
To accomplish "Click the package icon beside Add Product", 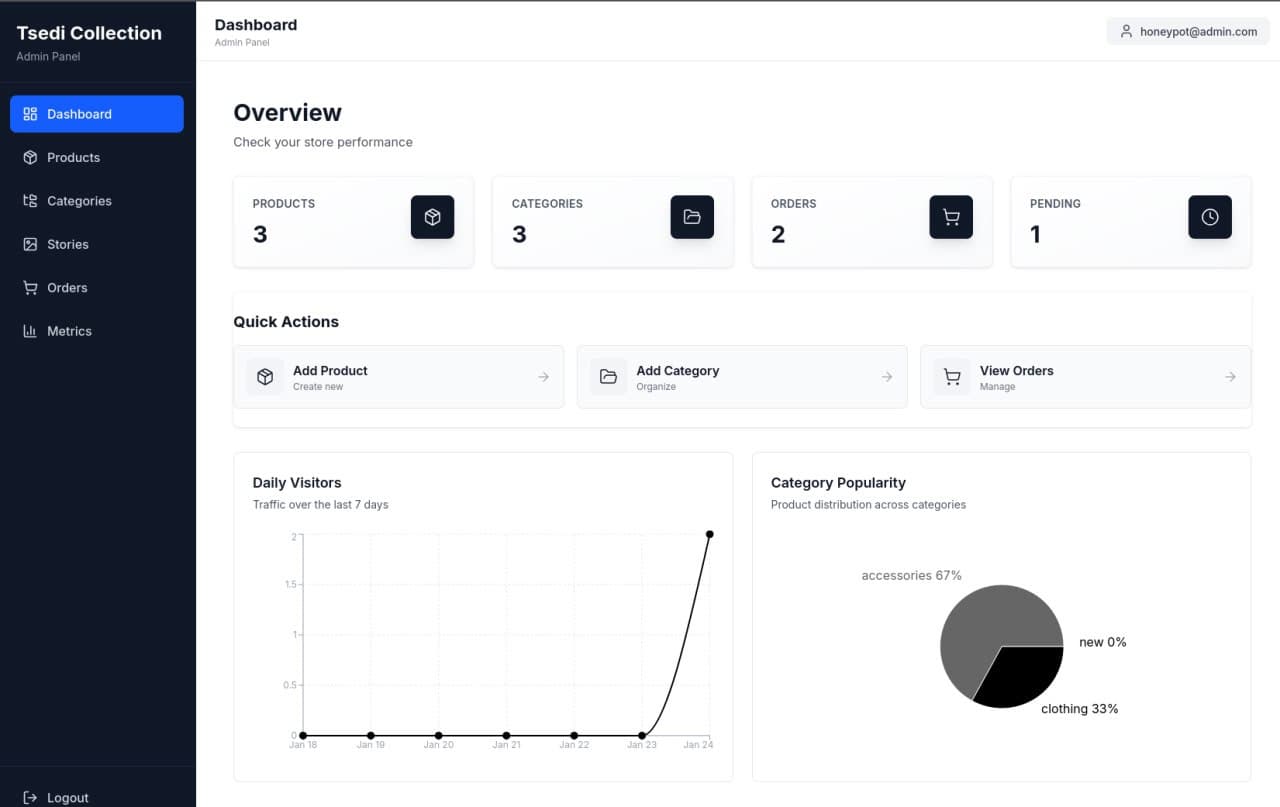I will tap(265, 377).
